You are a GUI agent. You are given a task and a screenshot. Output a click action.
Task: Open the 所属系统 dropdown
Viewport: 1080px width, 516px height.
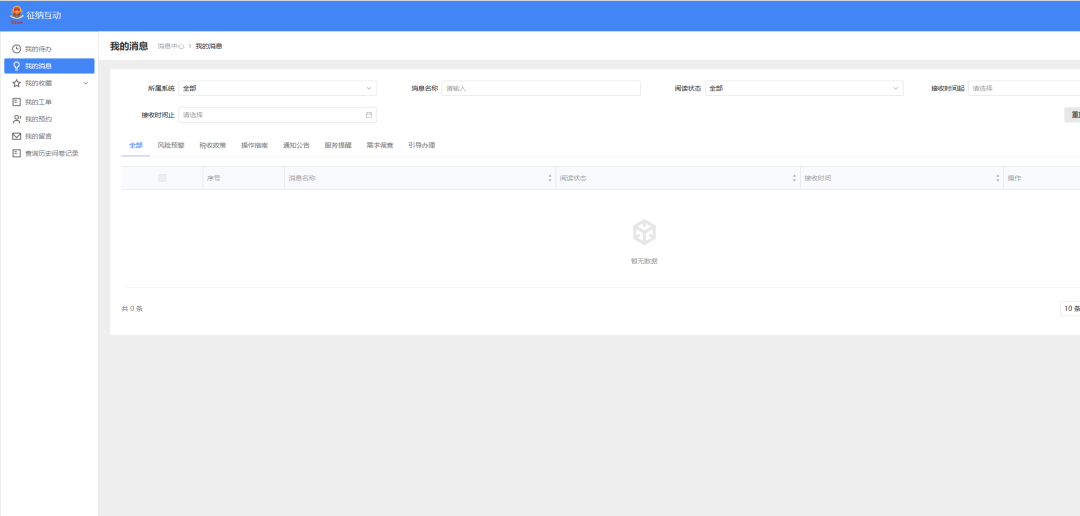point(278,88)
